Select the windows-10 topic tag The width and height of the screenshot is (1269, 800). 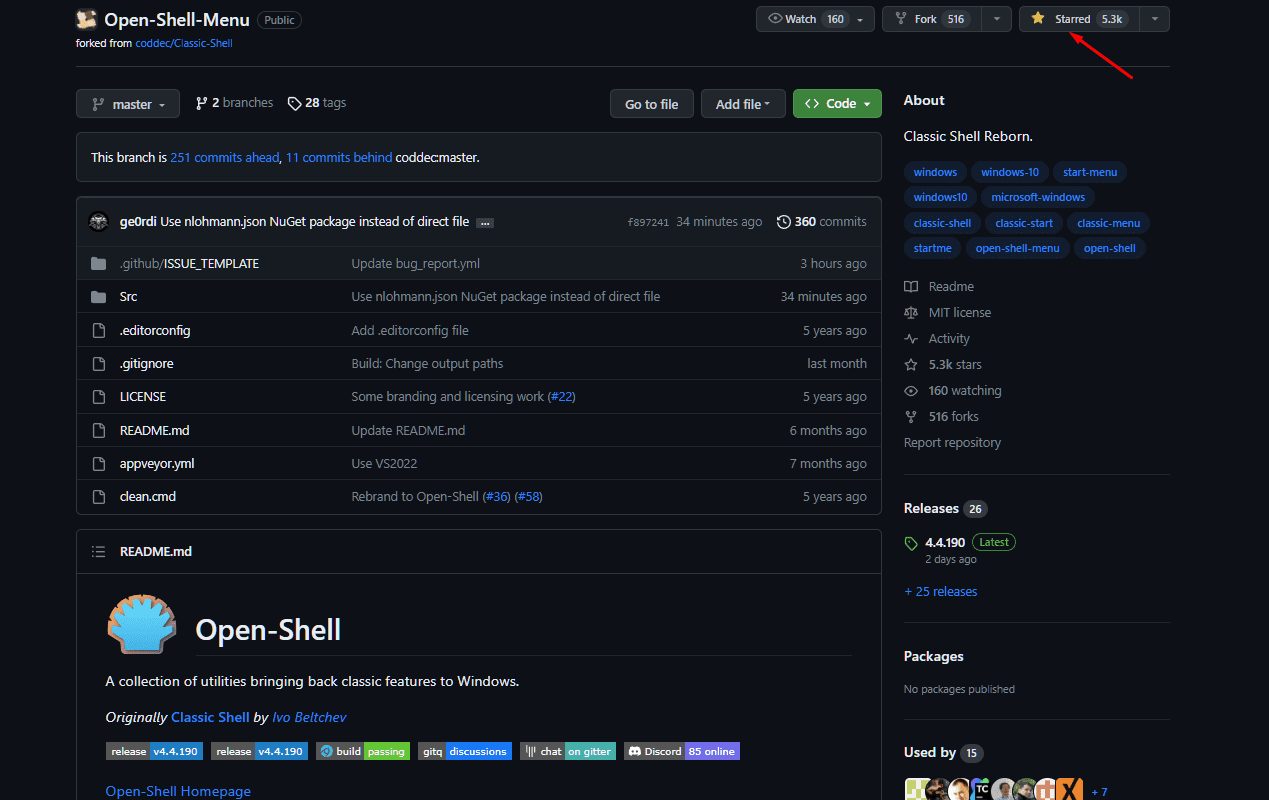1010,172
